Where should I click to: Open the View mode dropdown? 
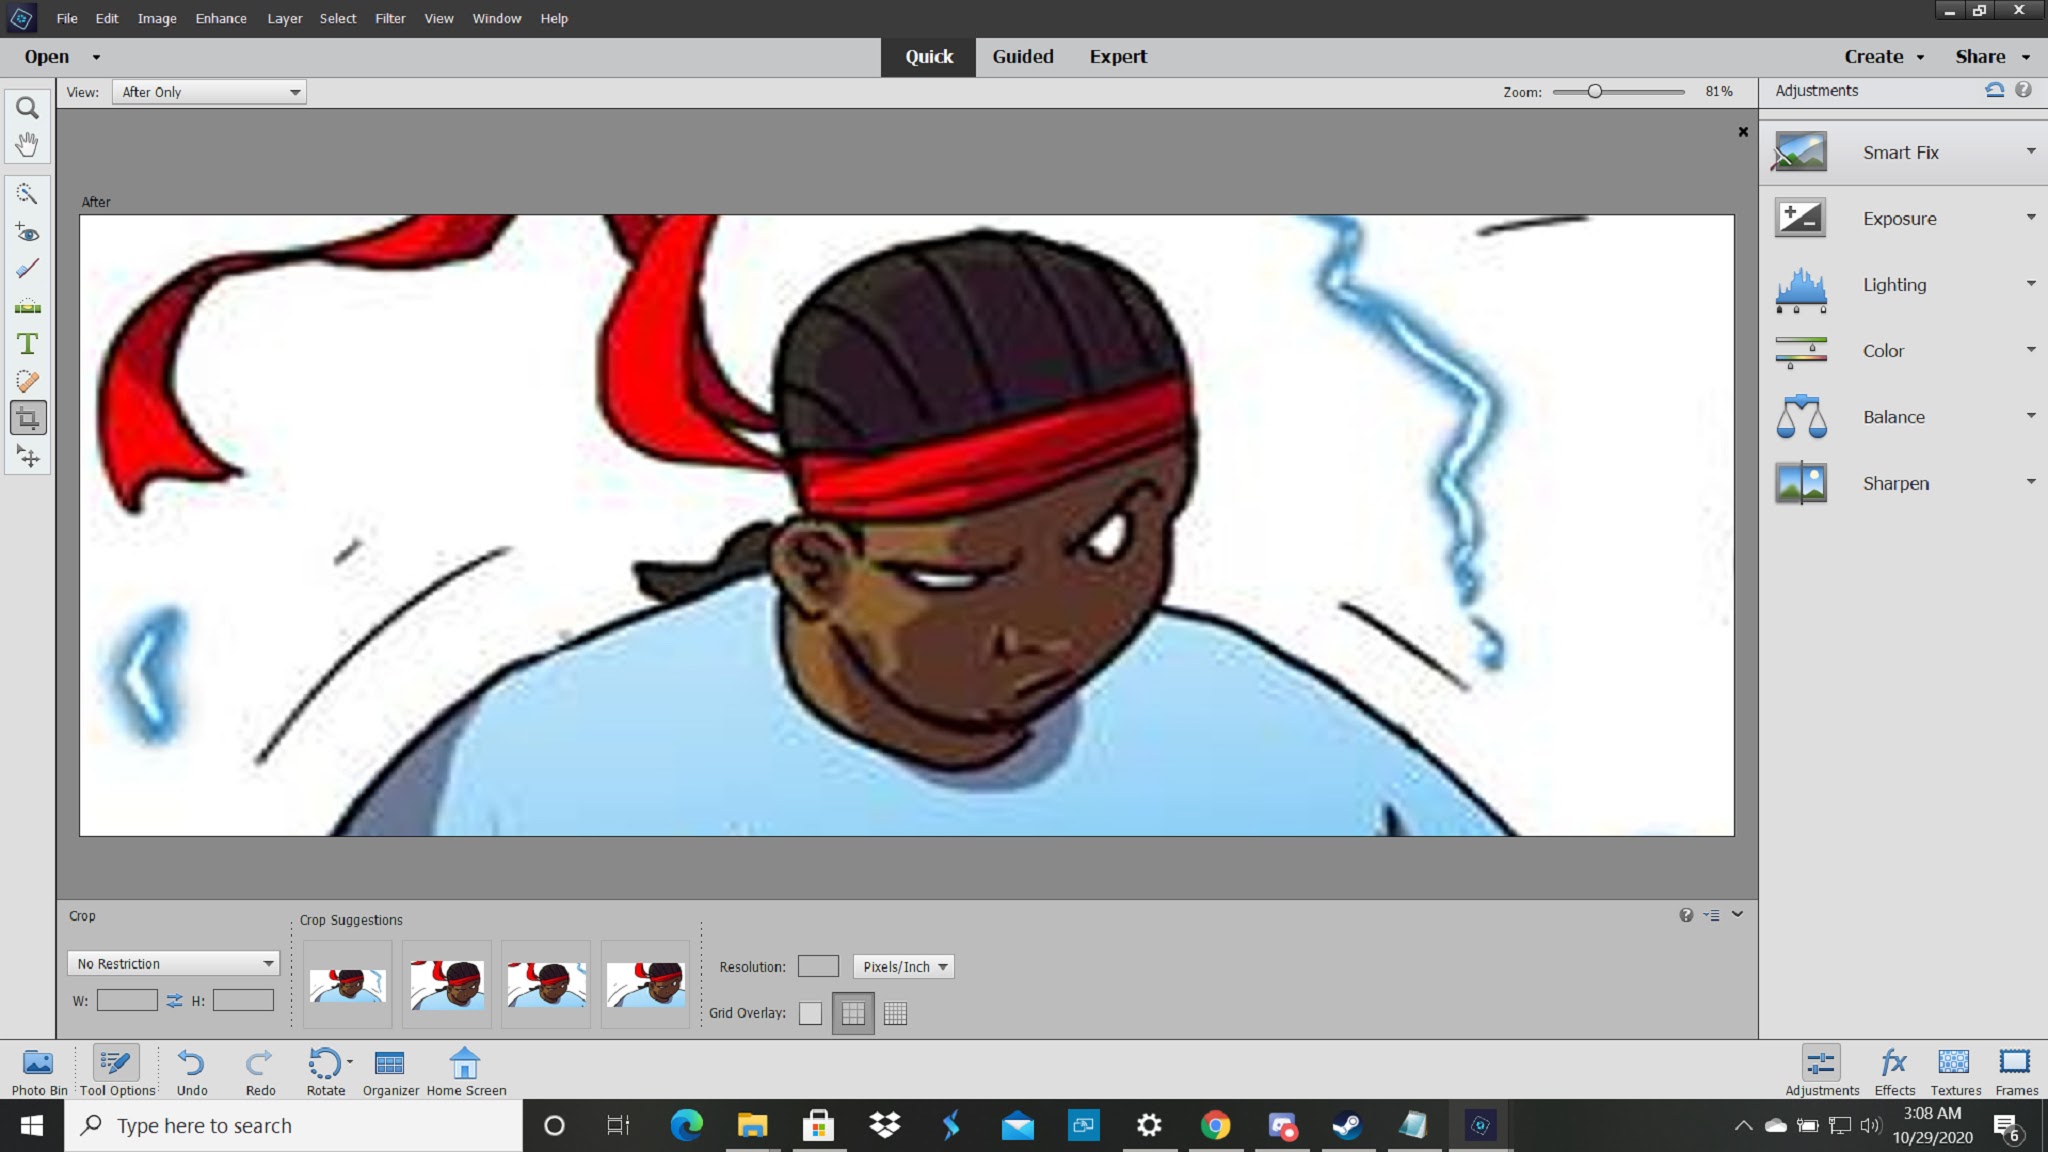coord(209,92)
